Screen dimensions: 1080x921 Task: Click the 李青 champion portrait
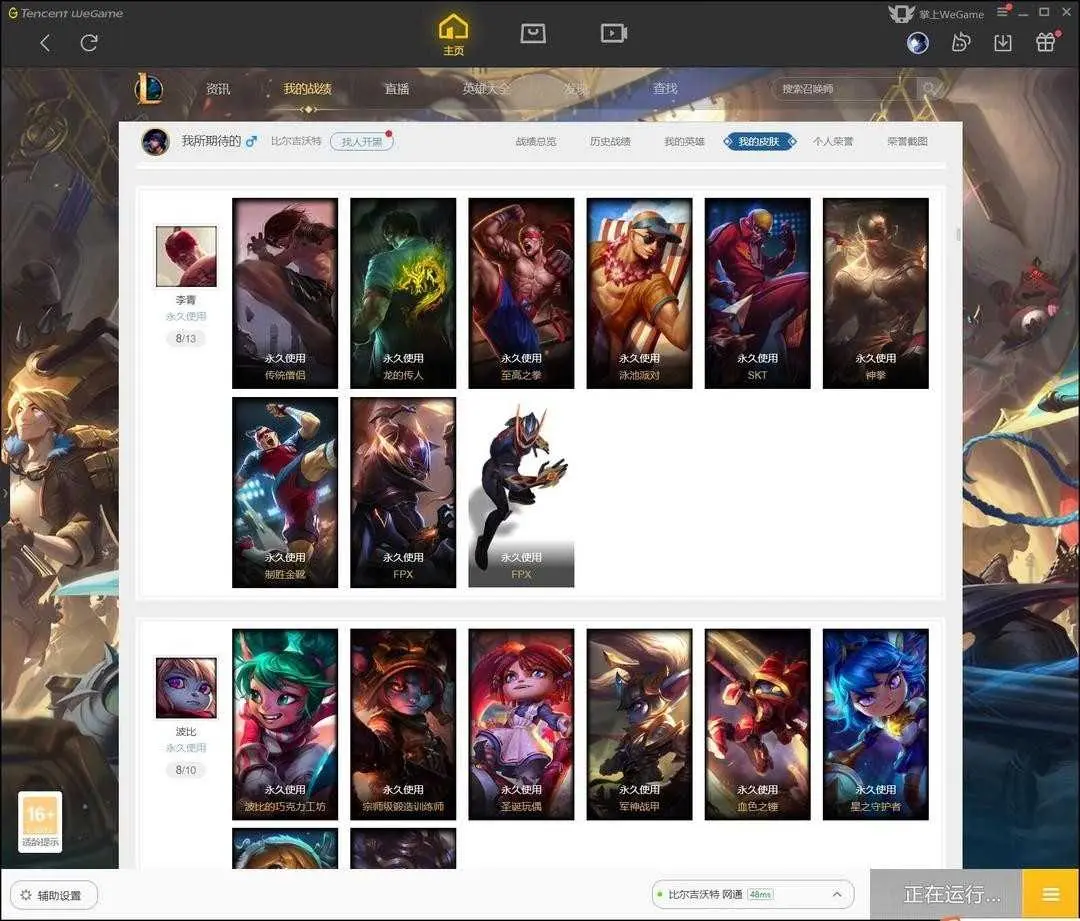point(186,256)
